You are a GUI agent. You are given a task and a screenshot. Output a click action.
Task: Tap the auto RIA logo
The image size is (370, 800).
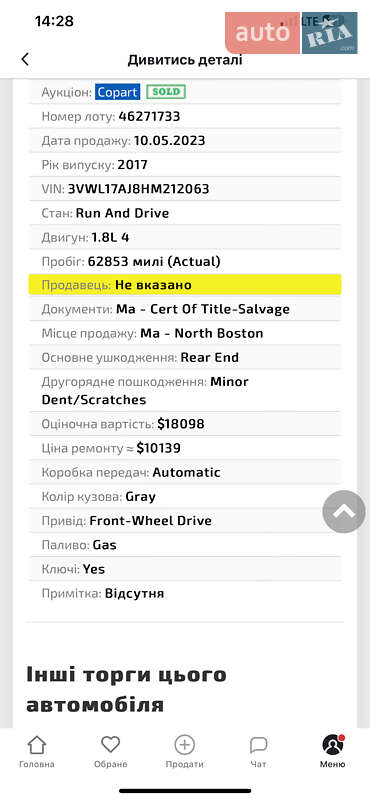[291, 33]
